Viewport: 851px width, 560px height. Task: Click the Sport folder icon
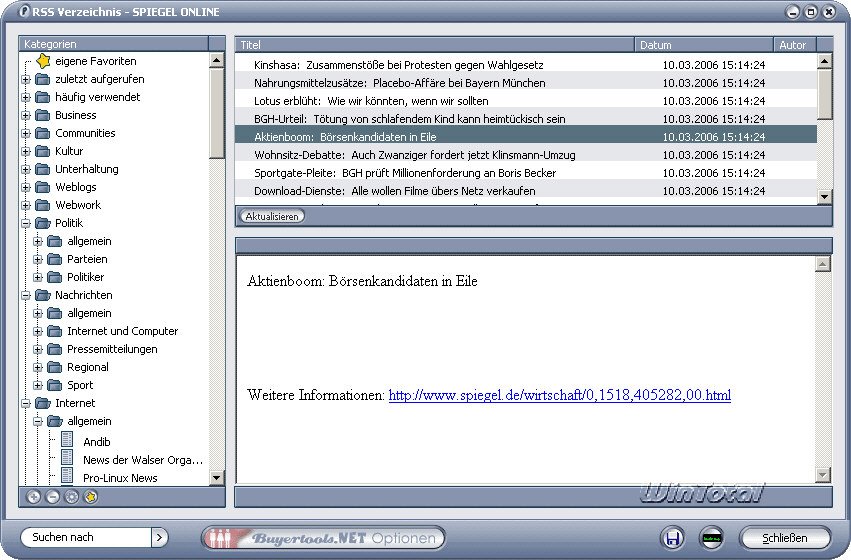pyautogui.click(x=54, y=385)
